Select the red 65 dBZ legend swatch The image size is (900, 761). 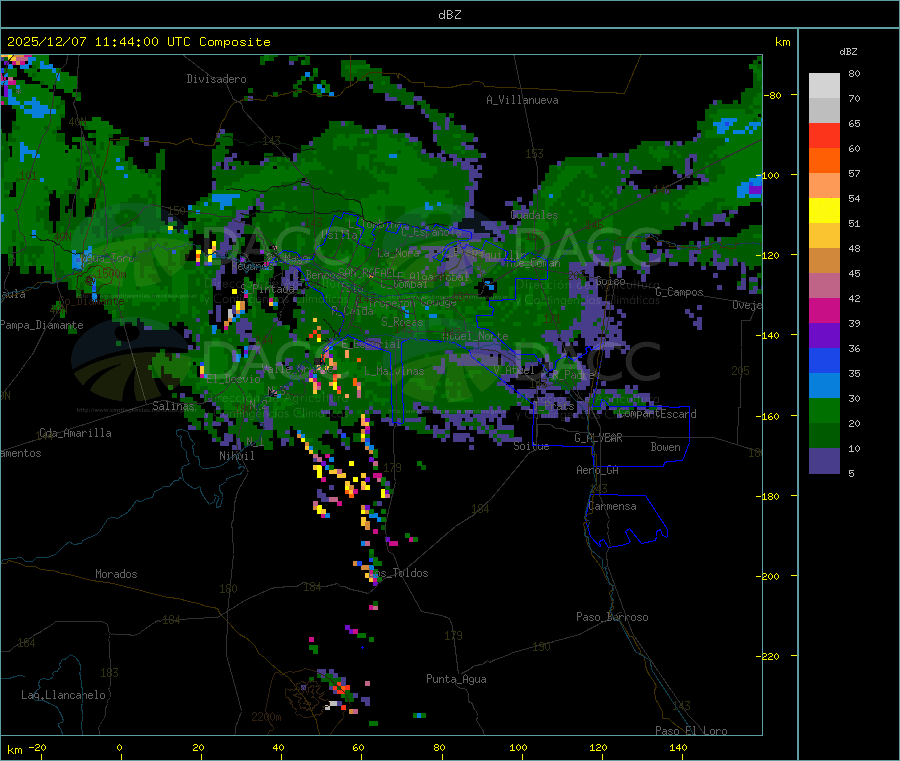point(824,135)
